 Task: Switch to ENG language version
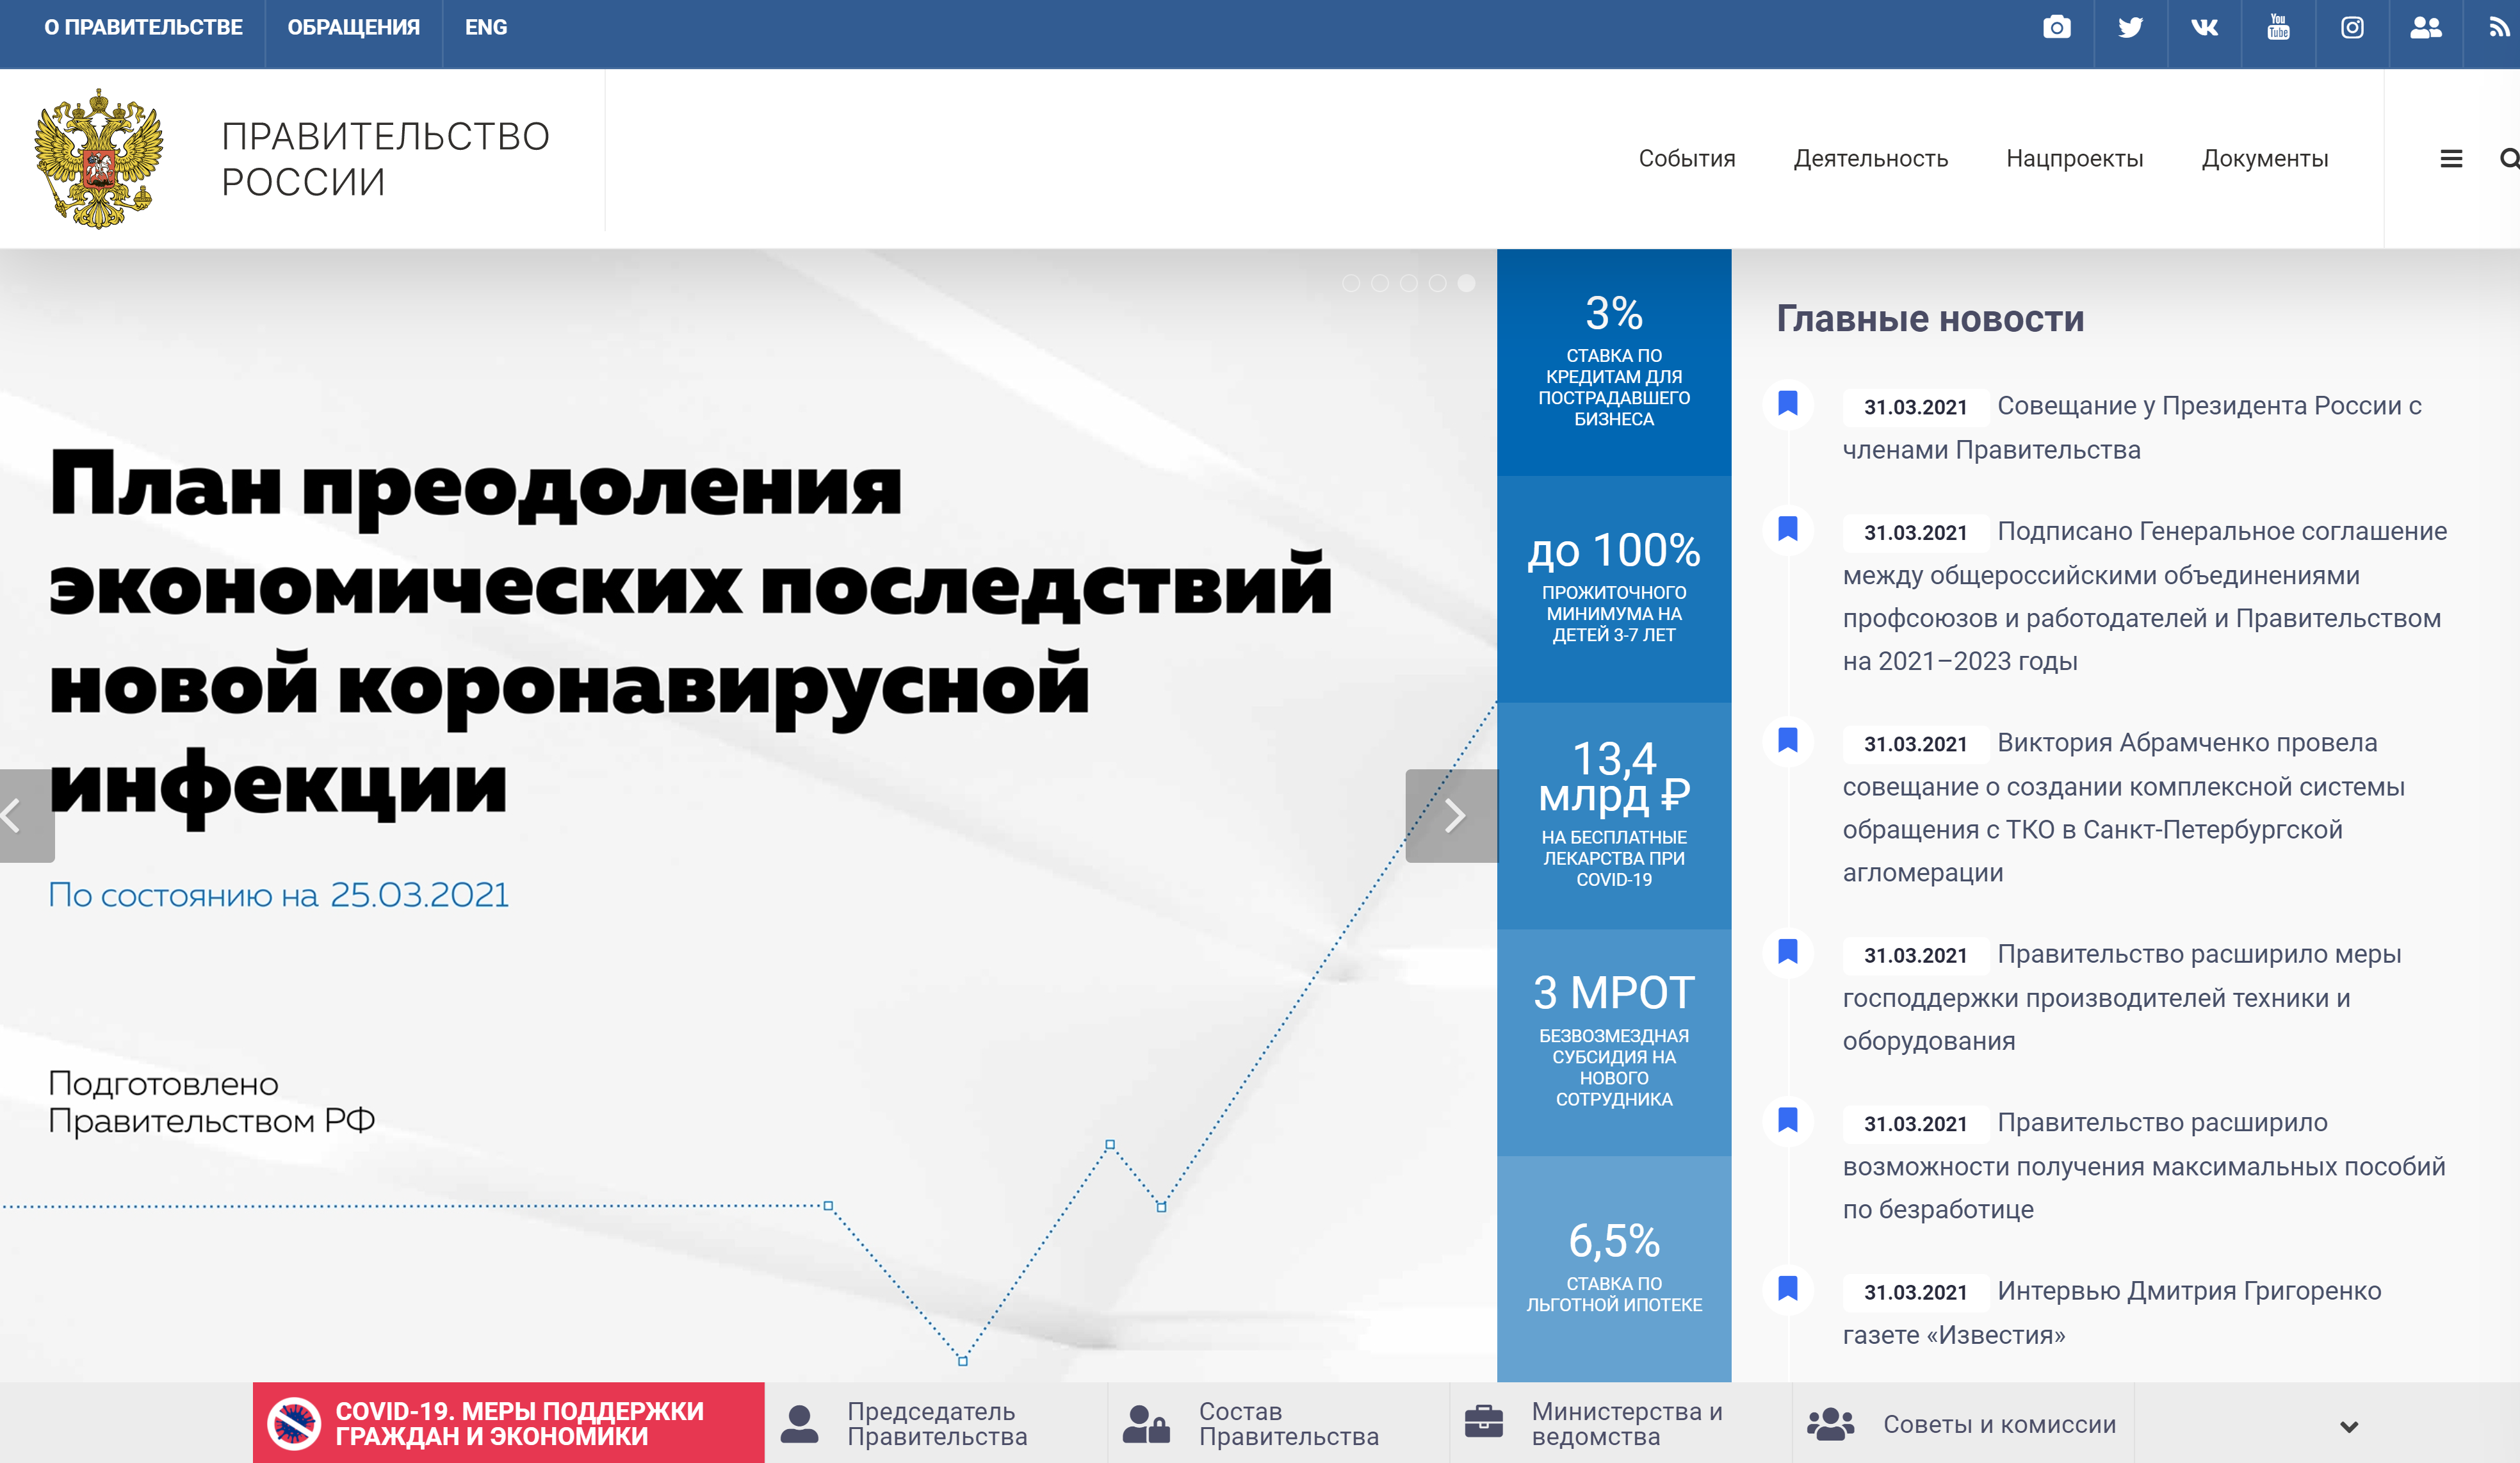point(486,27)
